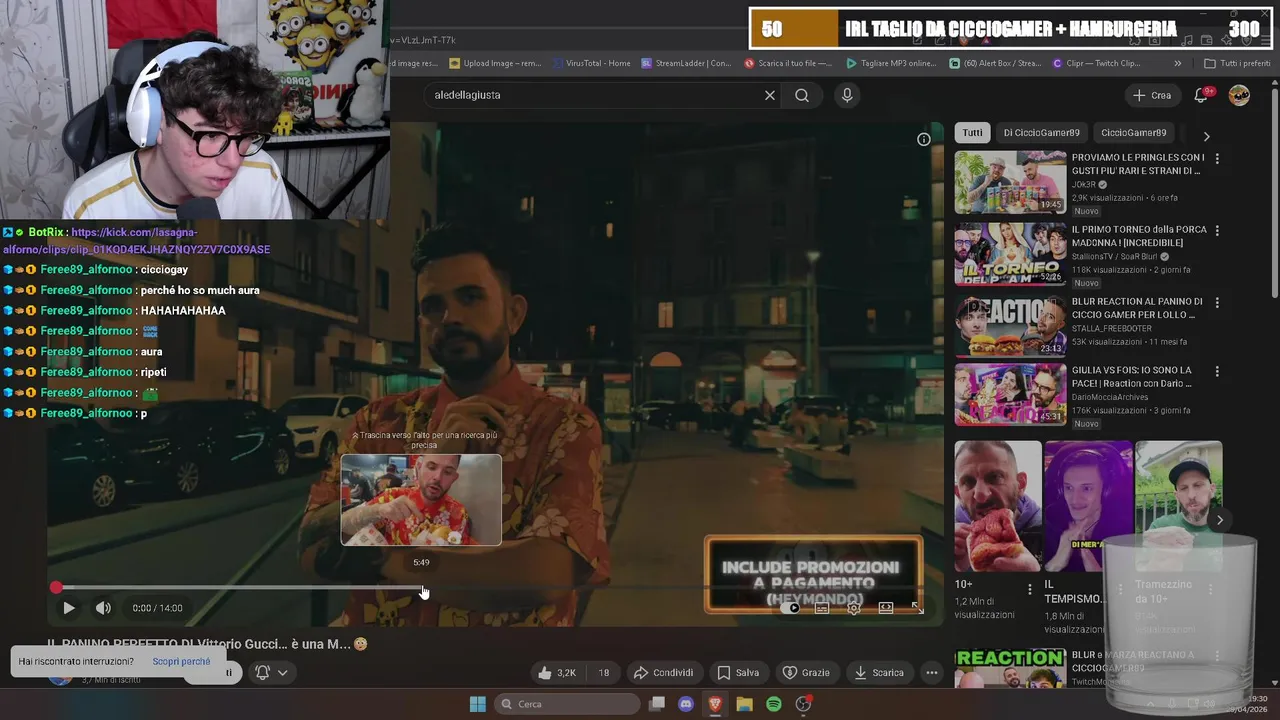Click the red playhead at the timeline start

click(x=56, y=588)
